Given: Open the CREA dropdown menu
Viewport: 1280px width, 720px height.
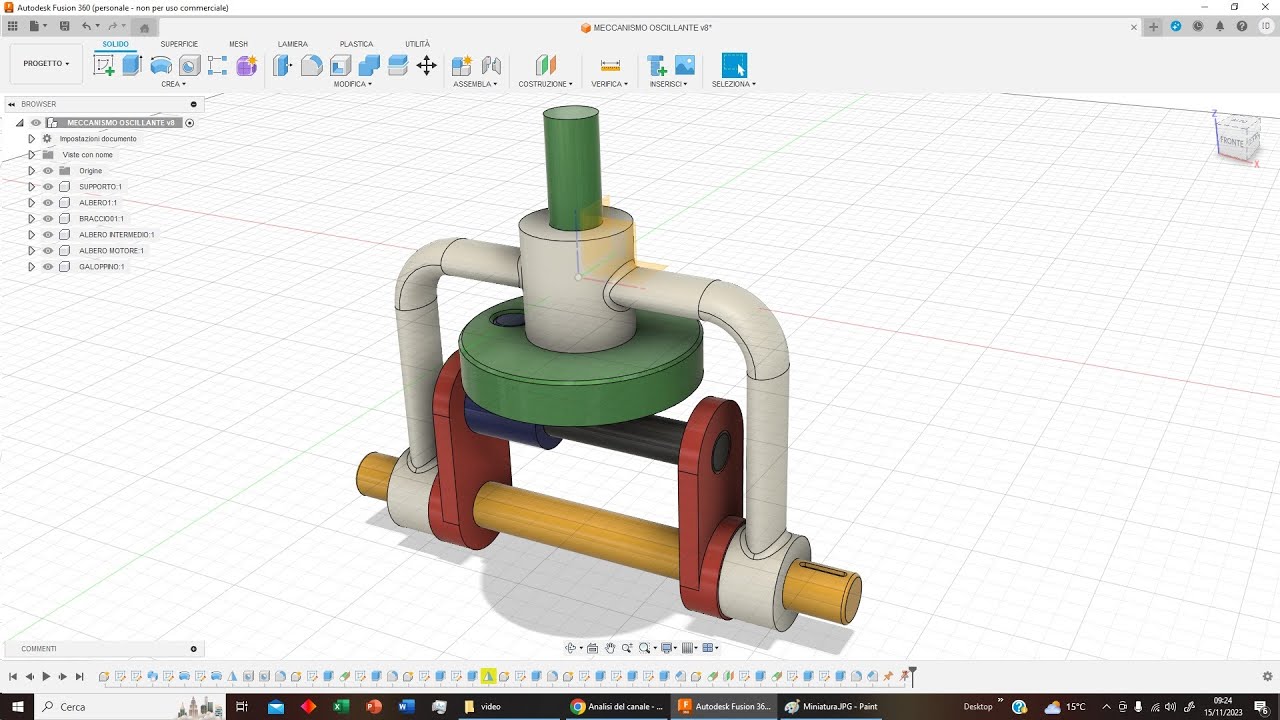Looking at the screenshot, I should coord(174,84).
